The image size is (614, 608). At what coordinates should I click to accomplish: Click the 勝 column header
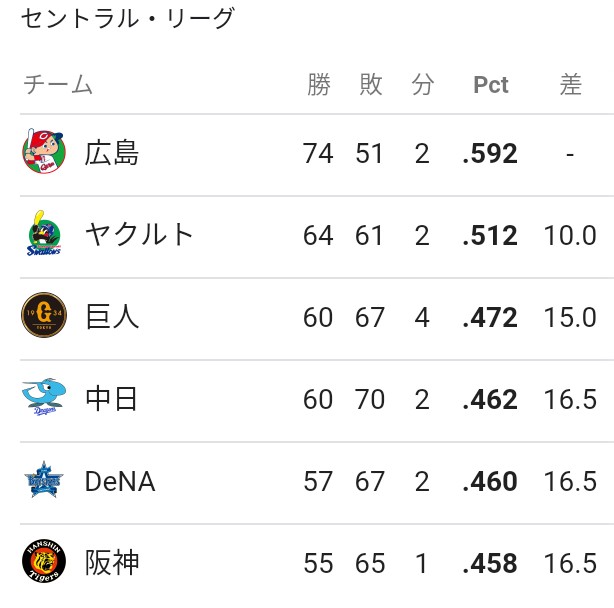pyautogui.click(x=319, y=85)
